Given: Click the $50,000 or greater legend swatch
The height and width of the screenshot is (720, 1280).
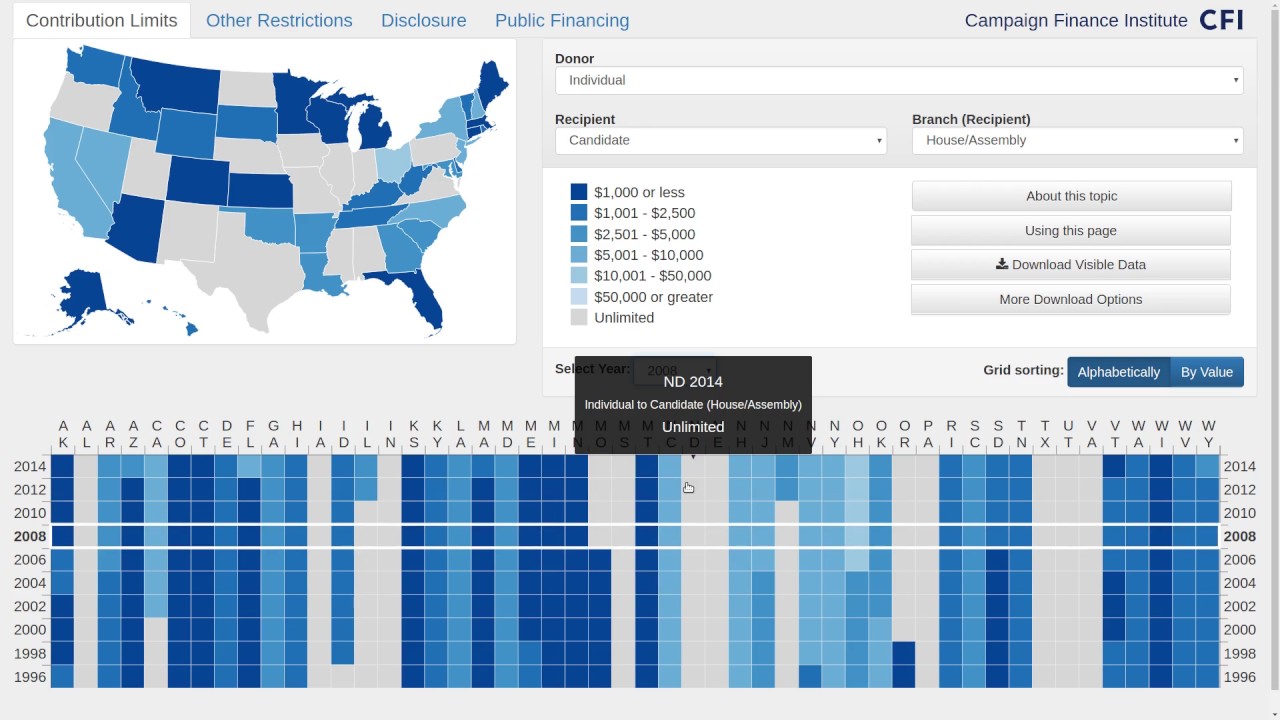Looking at the screenshot, I should [x=579, y=296].
